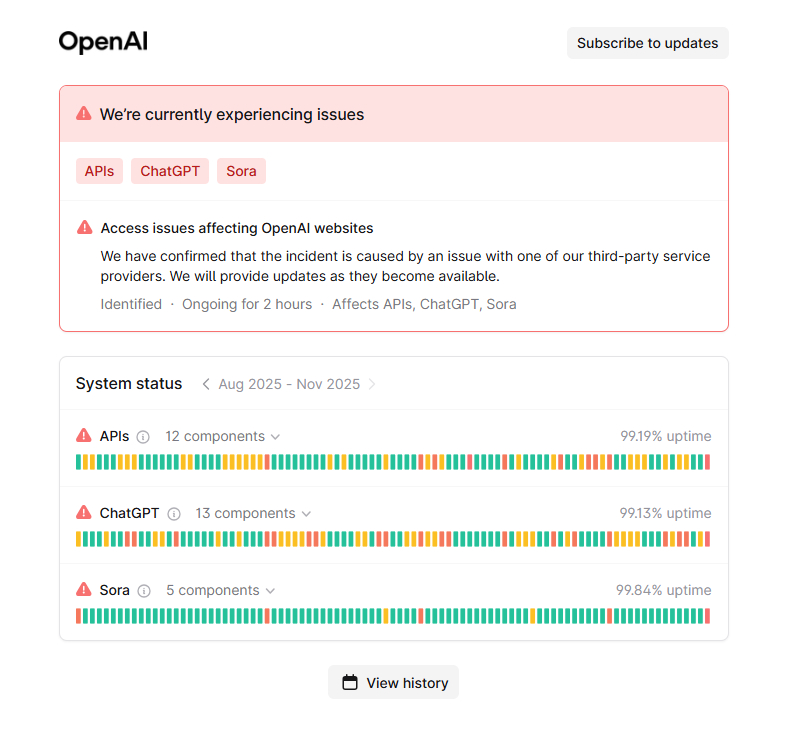
Task: Open the Access issues incident details
Action: click(237, 227)
